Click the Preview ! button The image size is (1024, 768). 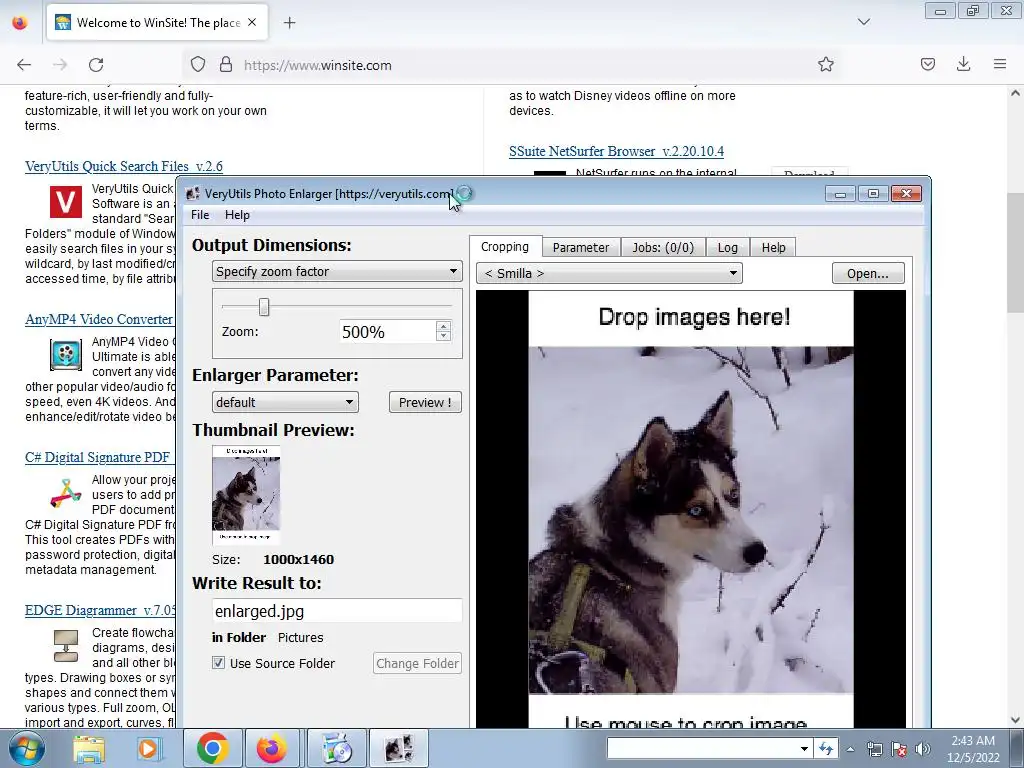coord(425,402)
